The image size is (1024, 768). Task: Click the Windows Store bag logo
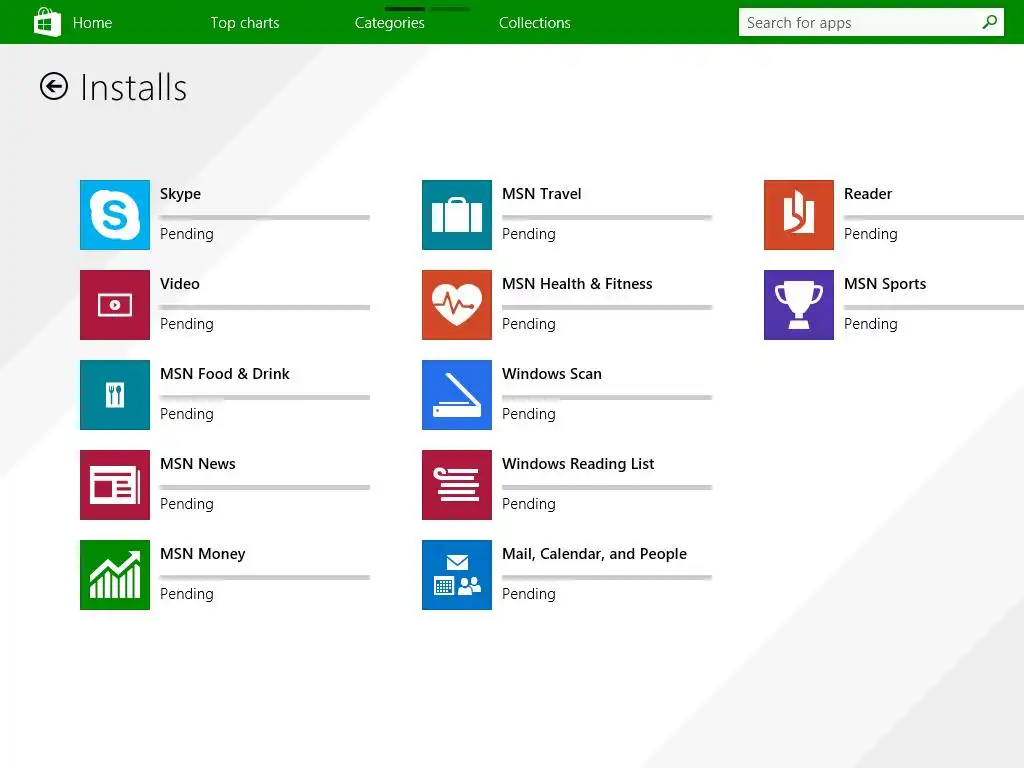[x=47, y=22]
